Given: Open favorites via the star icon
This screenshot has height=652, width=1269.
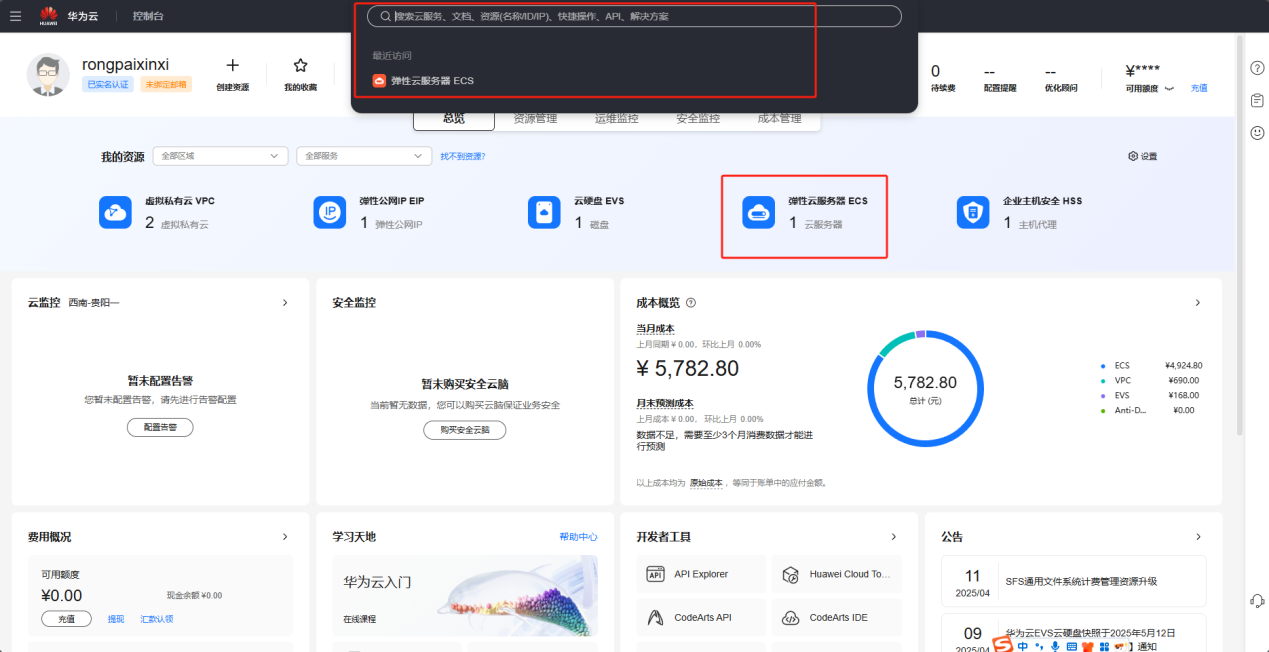Looking at the screenshot, I should click(x=300, y=66).
